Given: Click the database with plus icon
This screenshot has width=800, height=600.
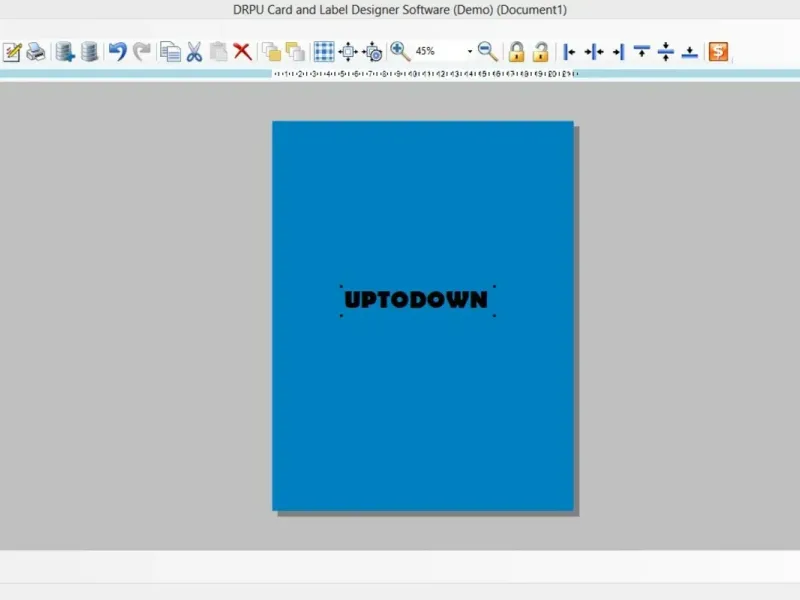Looking at the screenshot, I should click(x=65, y=52).
